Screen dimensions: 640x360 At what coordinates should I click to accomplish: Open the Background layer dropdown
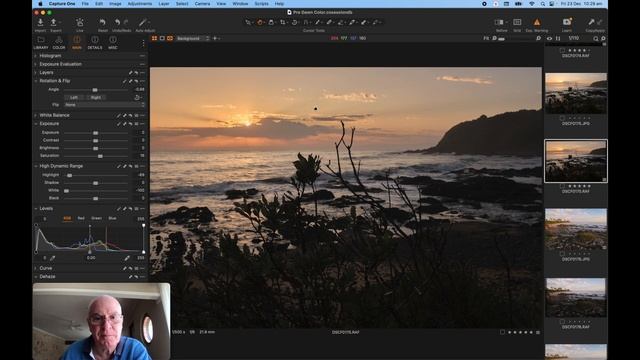coord(193,38)
